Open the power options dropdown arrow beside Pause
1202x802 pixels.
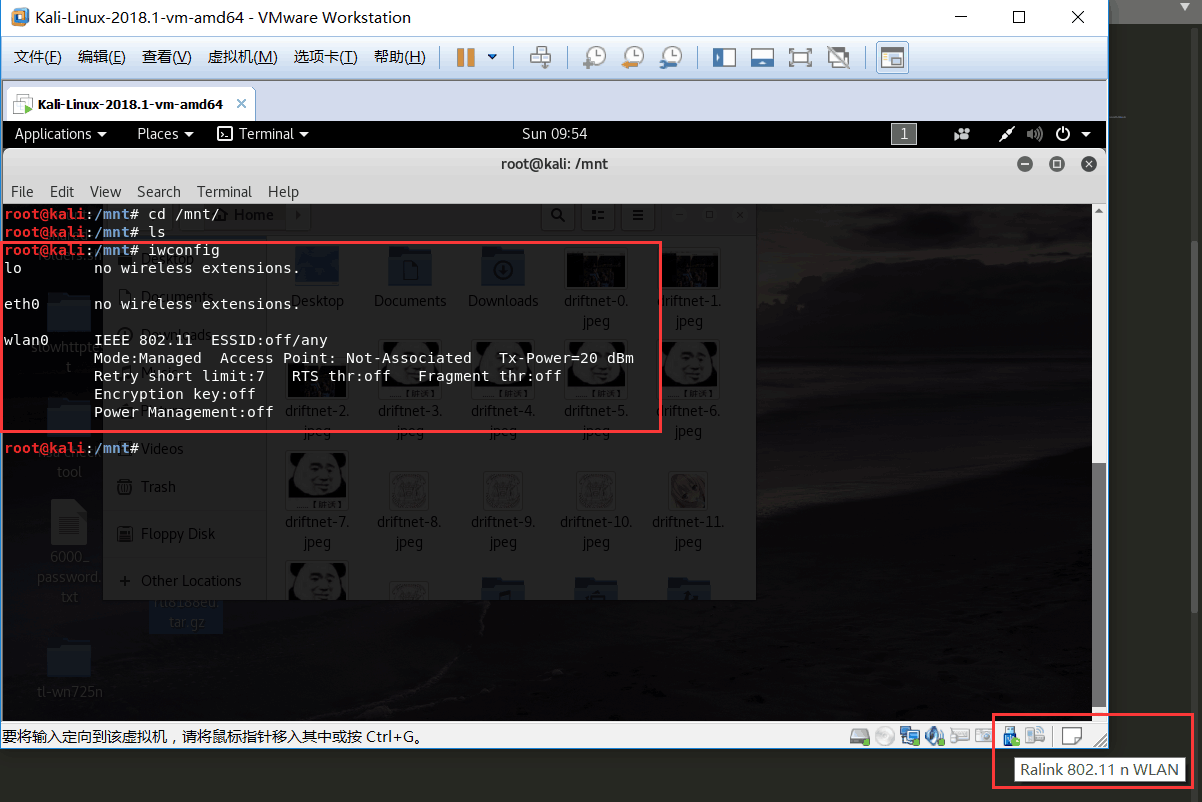(492, 57)
